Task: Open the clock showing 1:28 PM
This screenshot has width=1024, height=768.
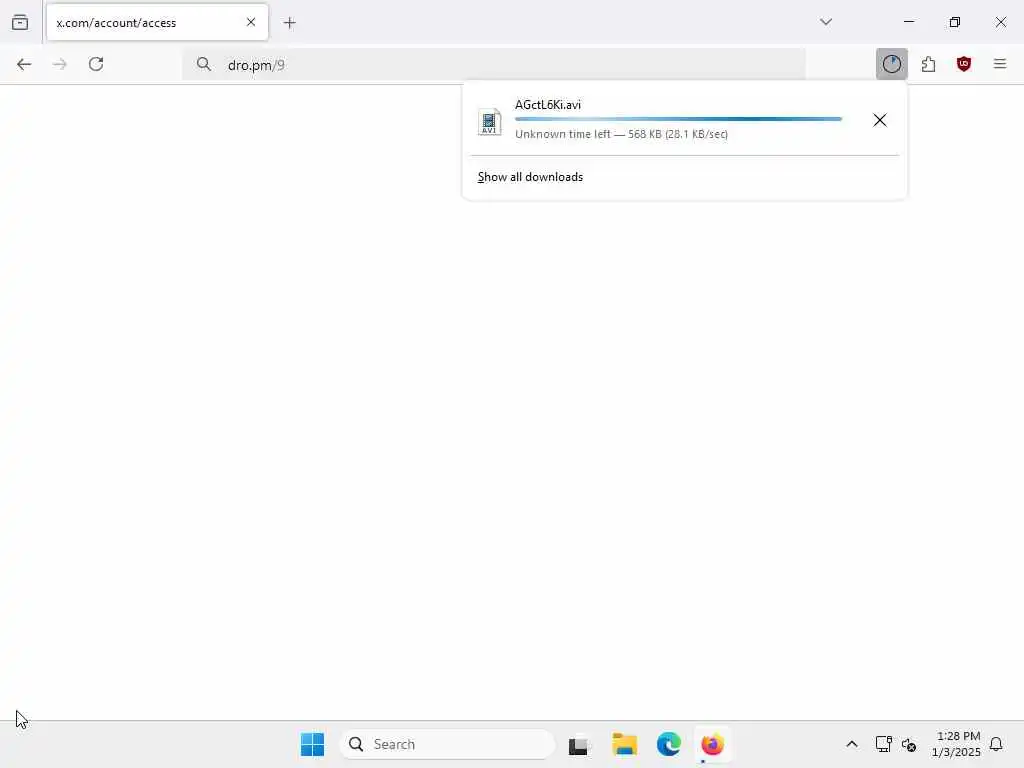Action: (x=956, y=744)
